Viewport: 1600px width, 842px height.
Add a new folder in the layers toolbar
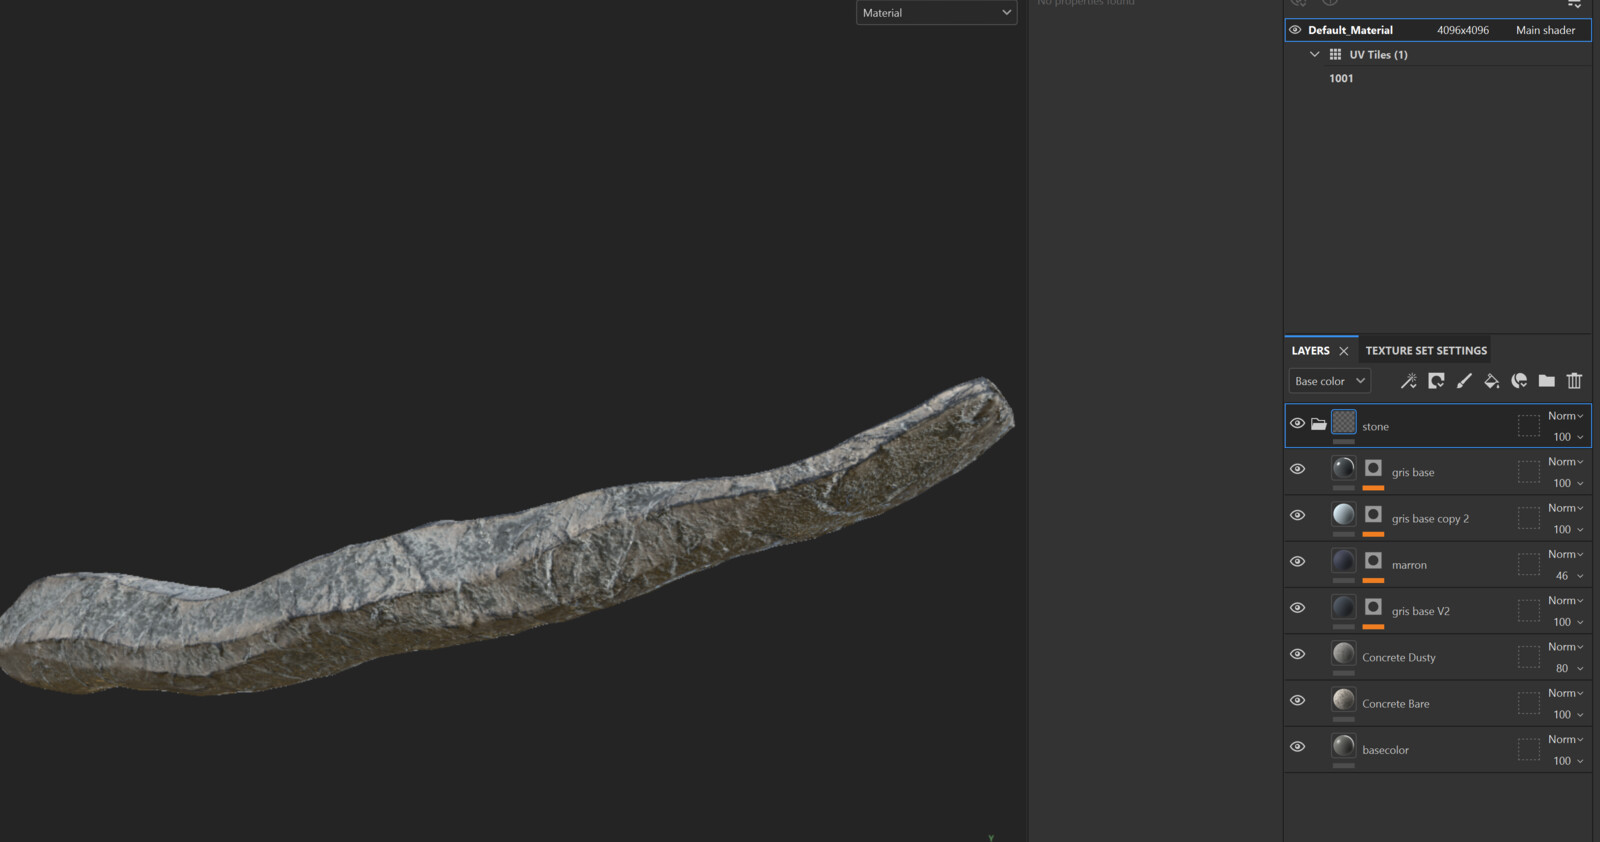coord(1547,381)
